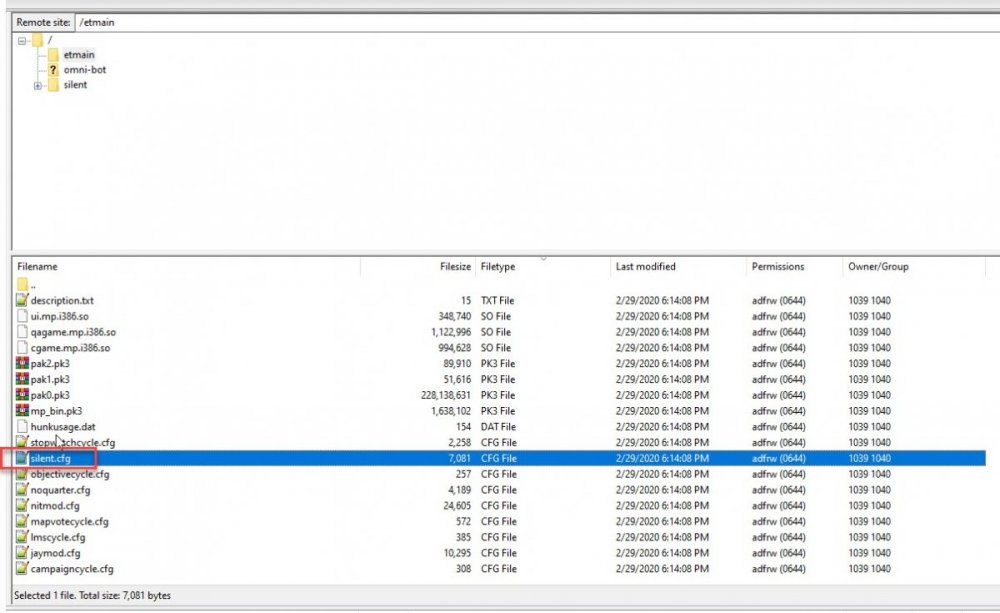
Task: Select jaymod.cfg in the file list
Action: [x=56, y=553]
